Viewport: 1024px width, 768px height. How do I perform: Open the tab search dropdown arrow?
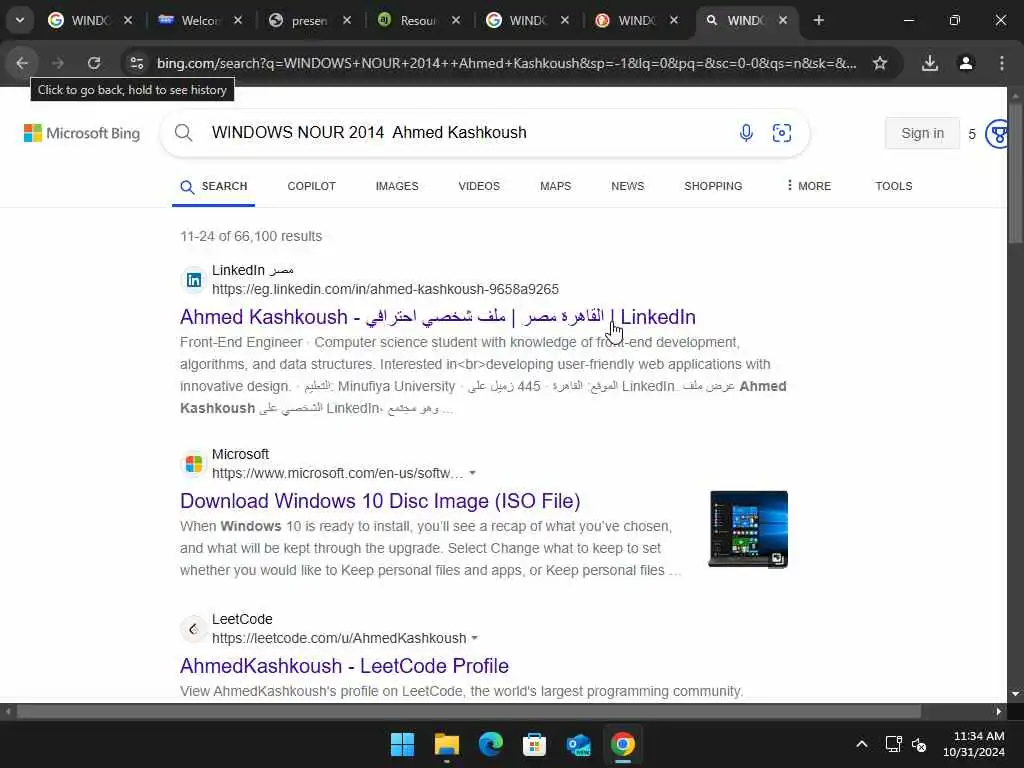pos(20,20)
